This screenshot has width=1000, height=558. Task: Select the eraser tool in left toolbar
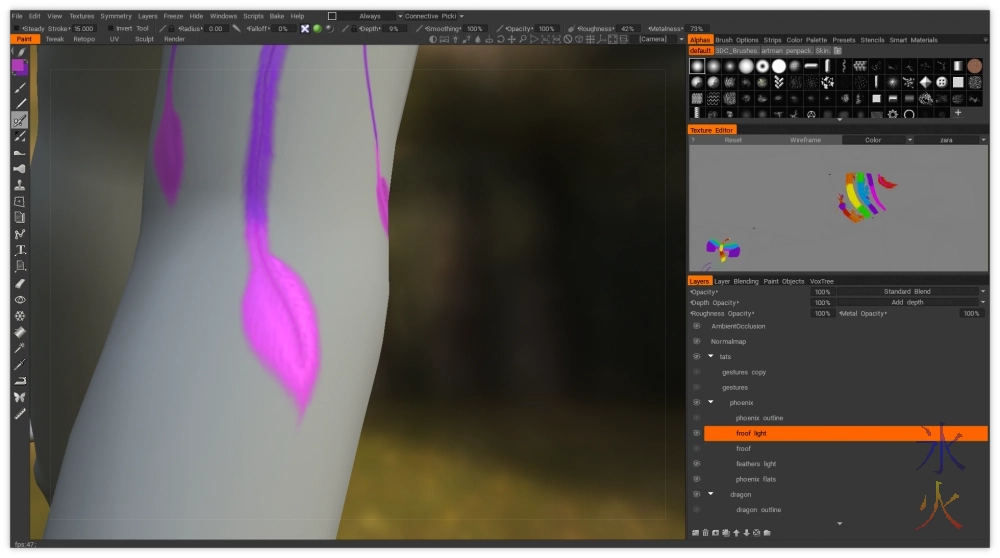click(20, 283)
